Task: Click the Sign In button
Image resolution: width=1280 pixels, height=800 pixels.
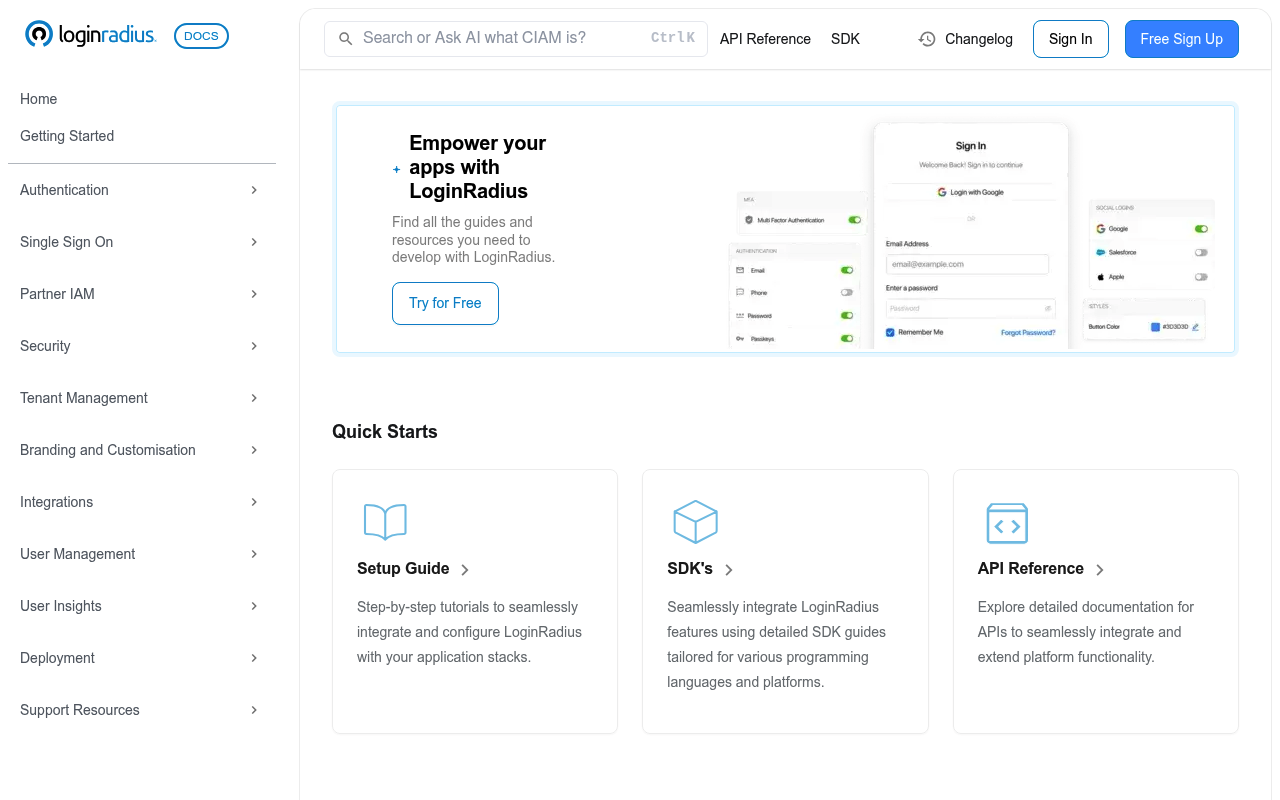Action: click(1070, 39)
